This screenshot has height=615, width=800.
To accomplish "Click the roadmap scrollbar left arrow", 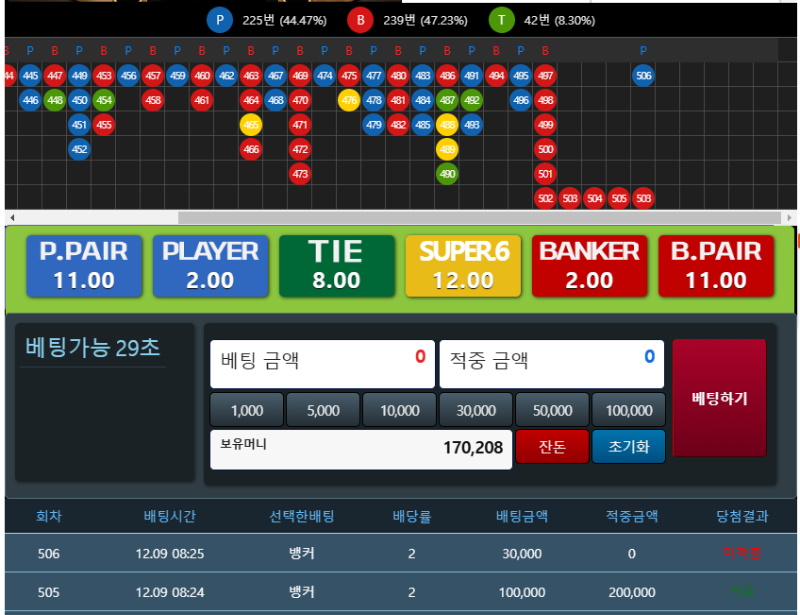I will 12,217.
